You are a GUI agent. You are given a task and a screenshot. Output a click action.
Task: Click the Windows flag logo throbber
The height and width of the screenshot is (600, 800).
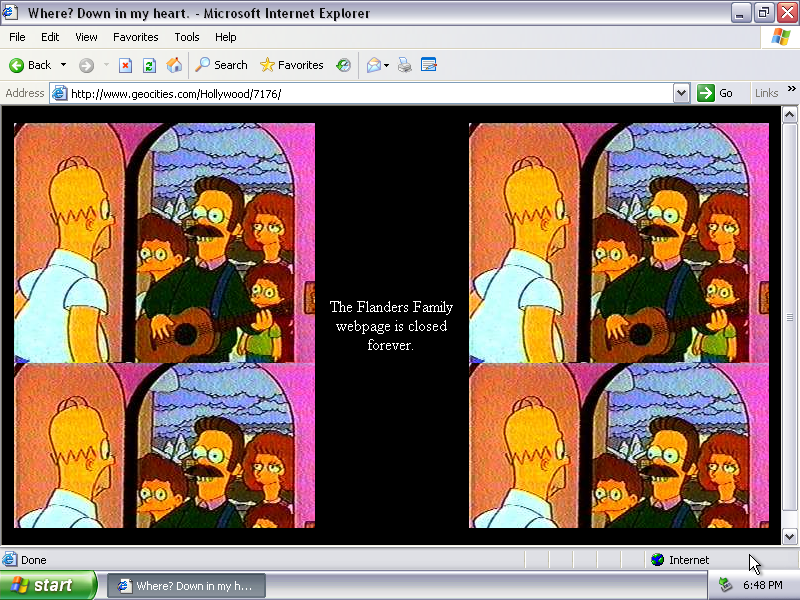point(780,37)
